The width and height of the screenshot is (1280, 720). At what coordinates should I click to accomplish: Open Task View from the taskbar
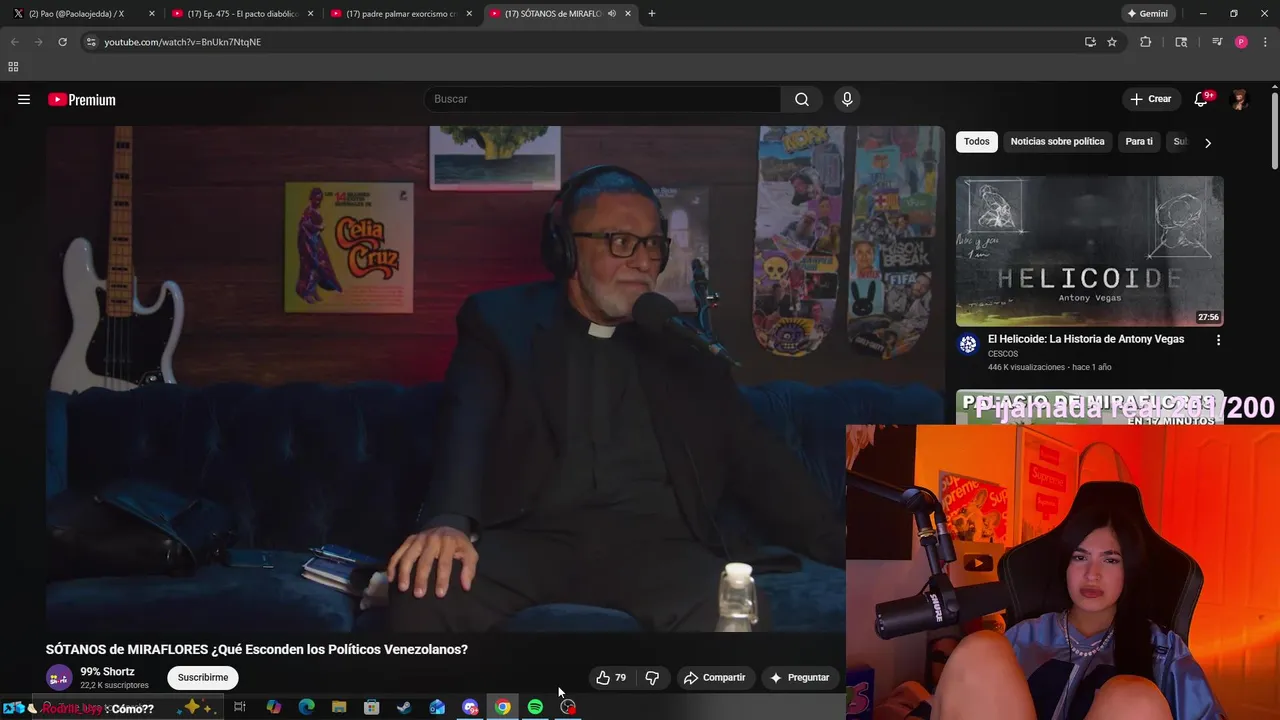click(240, 707)
